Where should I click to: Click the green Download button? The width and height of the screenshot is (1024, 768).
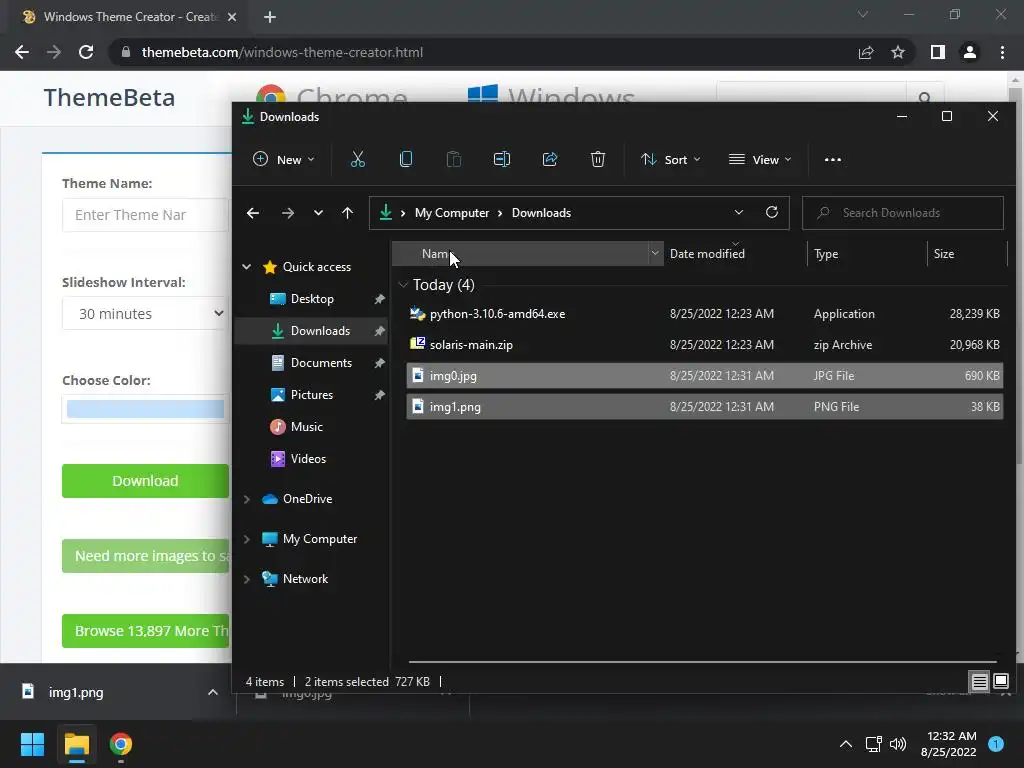tap(145, 481)
